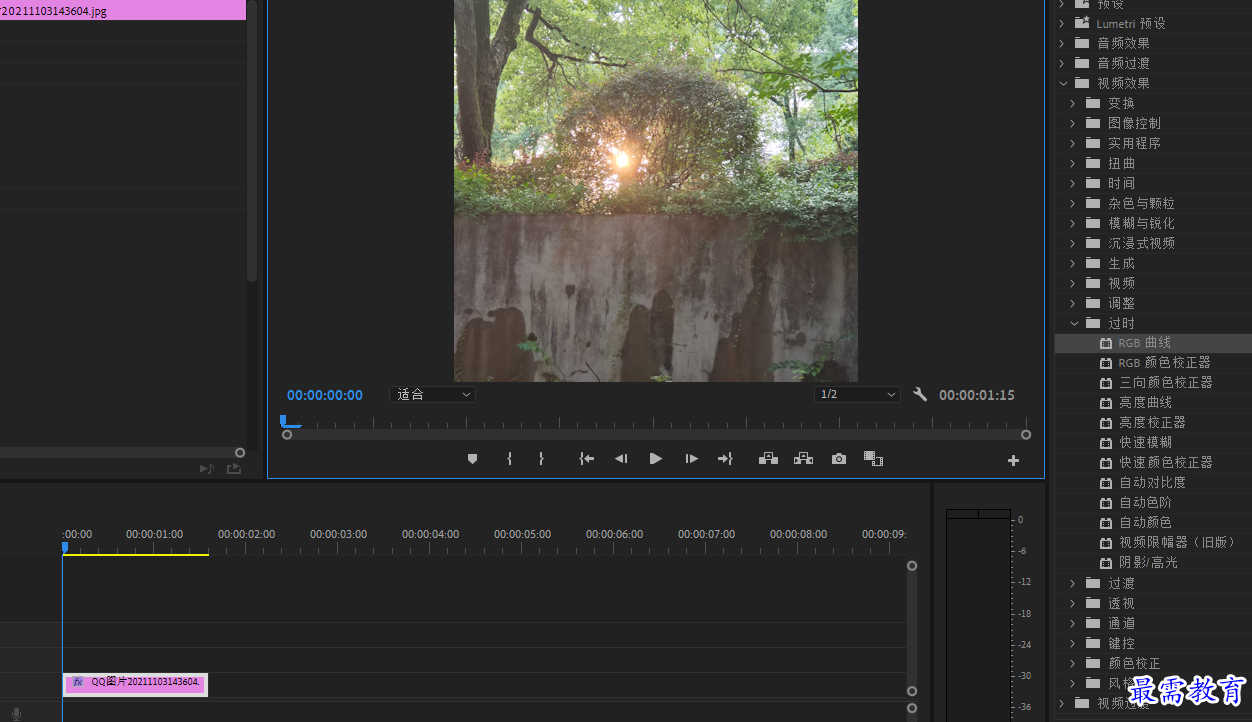Screen dimensions: 1252x722
Task: Click the 00:00:01:15 duration readout
Action: (977, 395)
